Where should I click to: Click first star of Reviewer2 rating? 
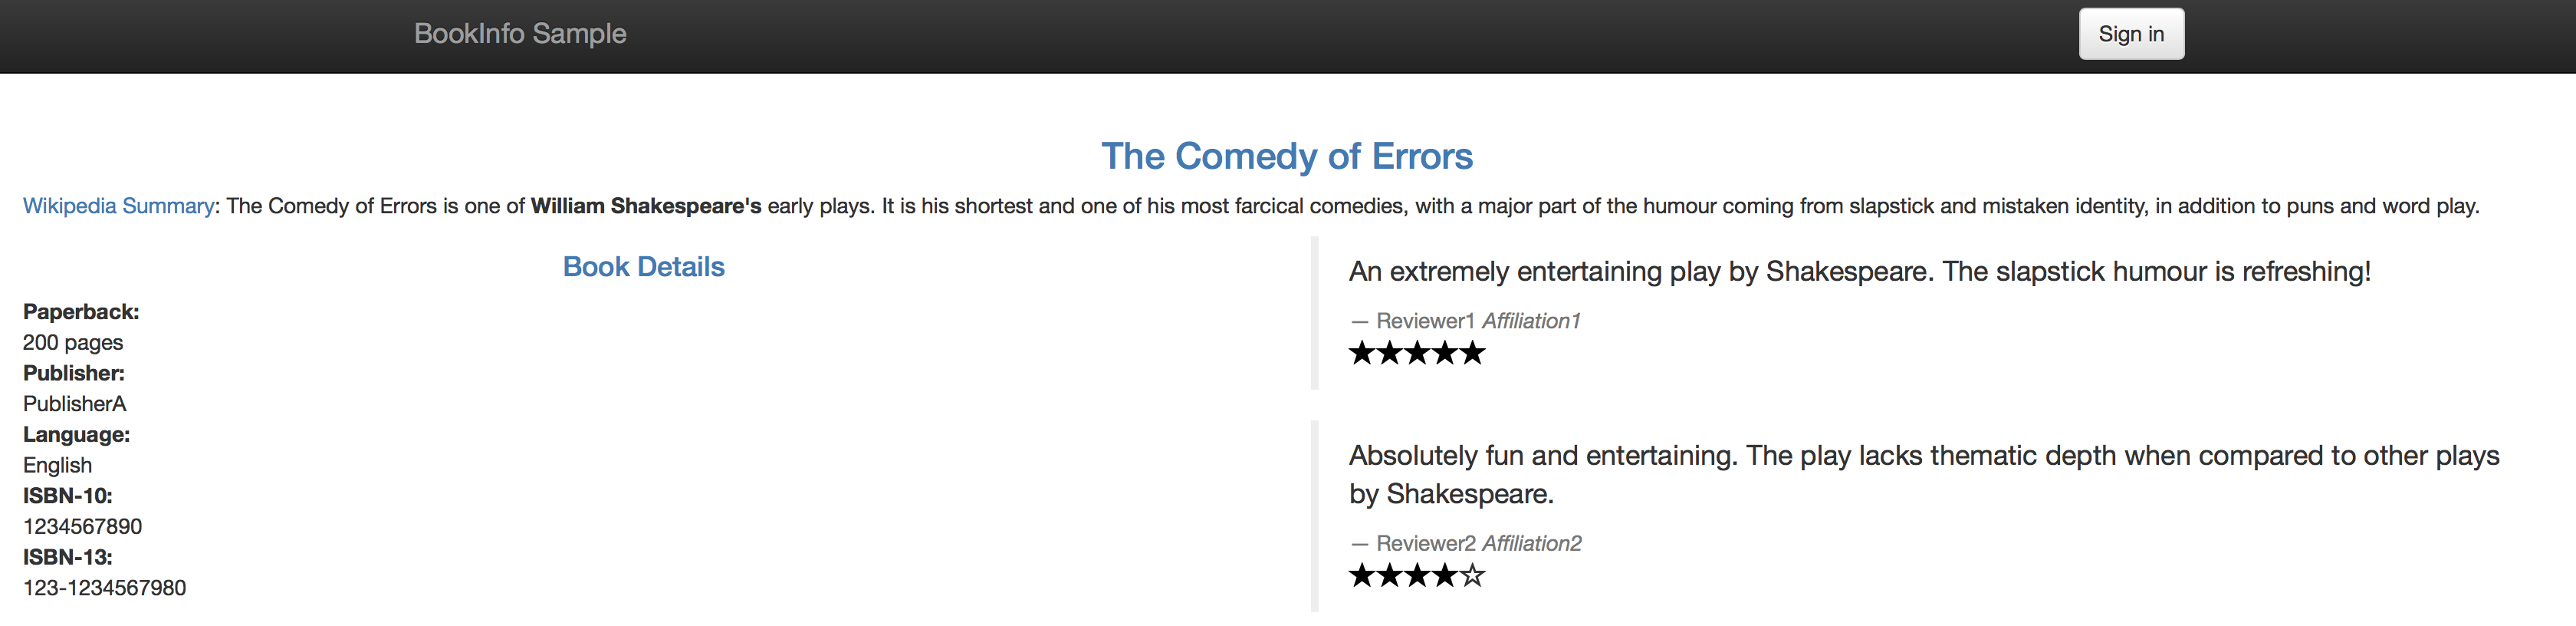1362,575
